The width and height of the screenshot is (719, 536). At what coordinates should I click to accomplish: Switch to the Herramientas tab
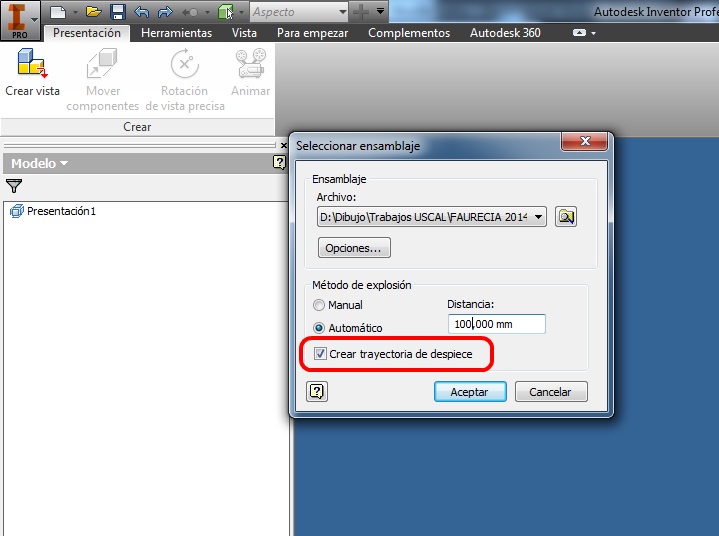[x=177, y=33]
